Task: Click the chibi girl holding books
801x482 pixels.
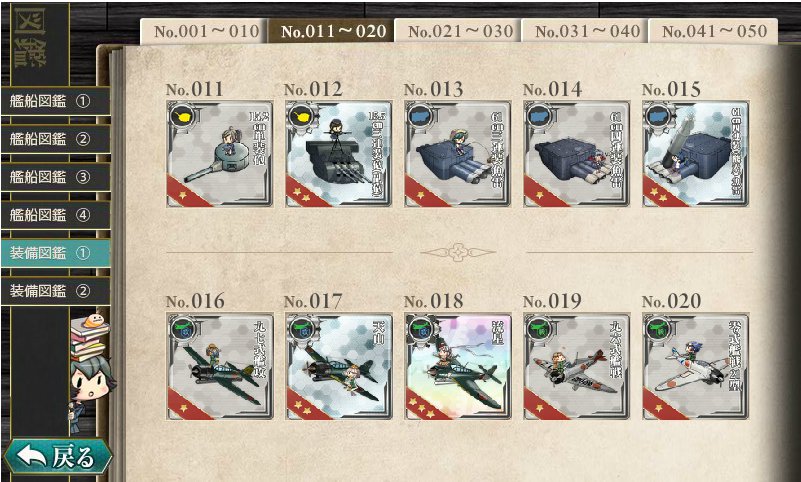Action: (x=91, y=371)
